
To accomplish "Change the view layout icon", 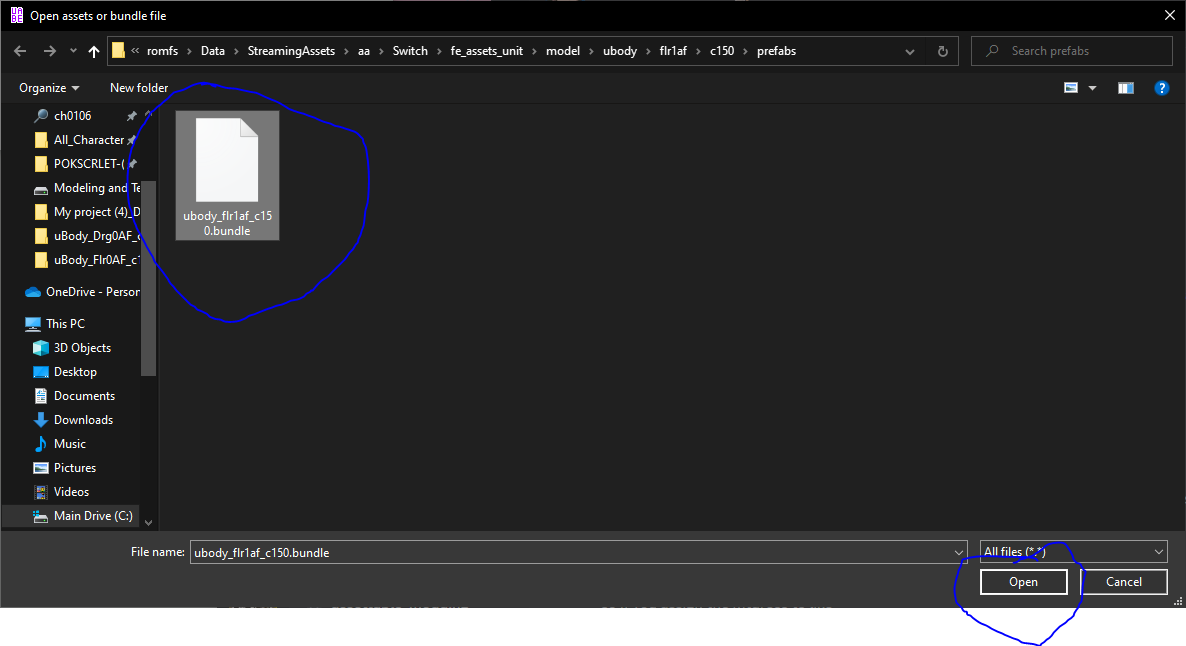I will (x=1071, y=88).
